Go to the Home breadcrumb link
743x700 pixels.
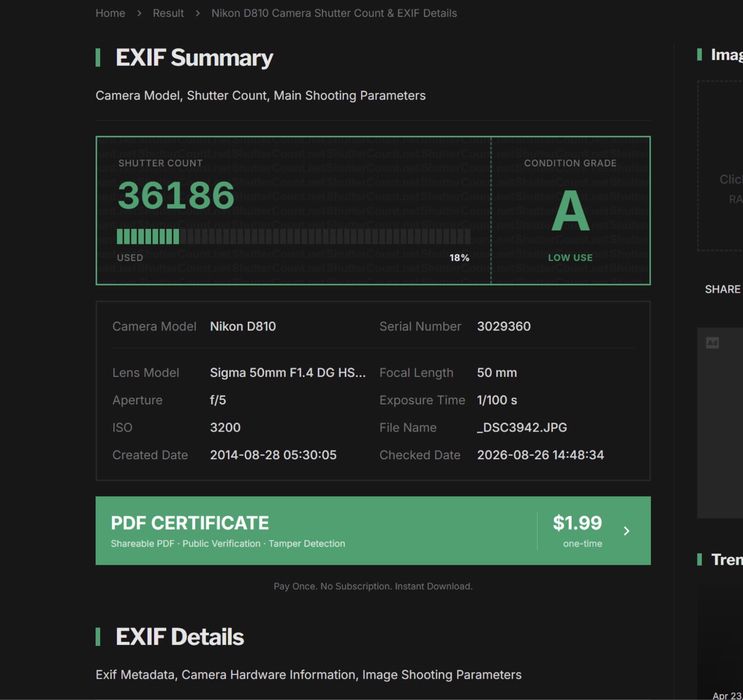click(x=110, y=13)
